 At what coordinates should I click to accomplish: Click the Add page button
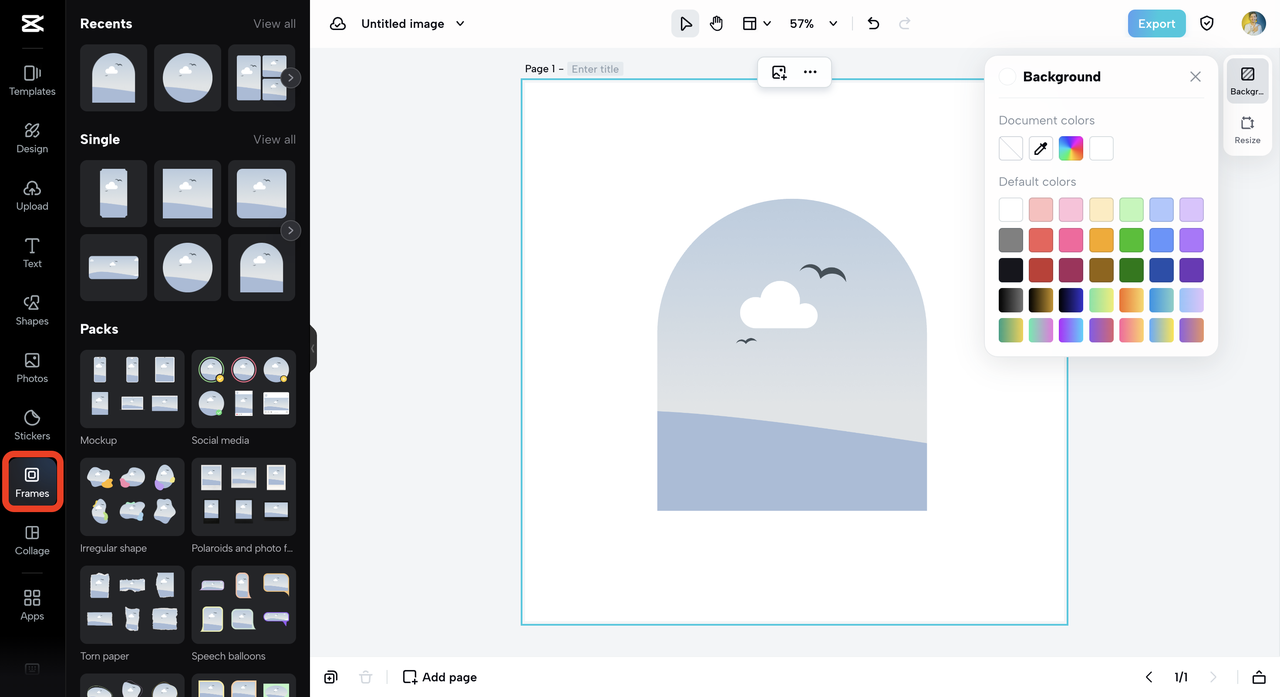click(440, 677)
